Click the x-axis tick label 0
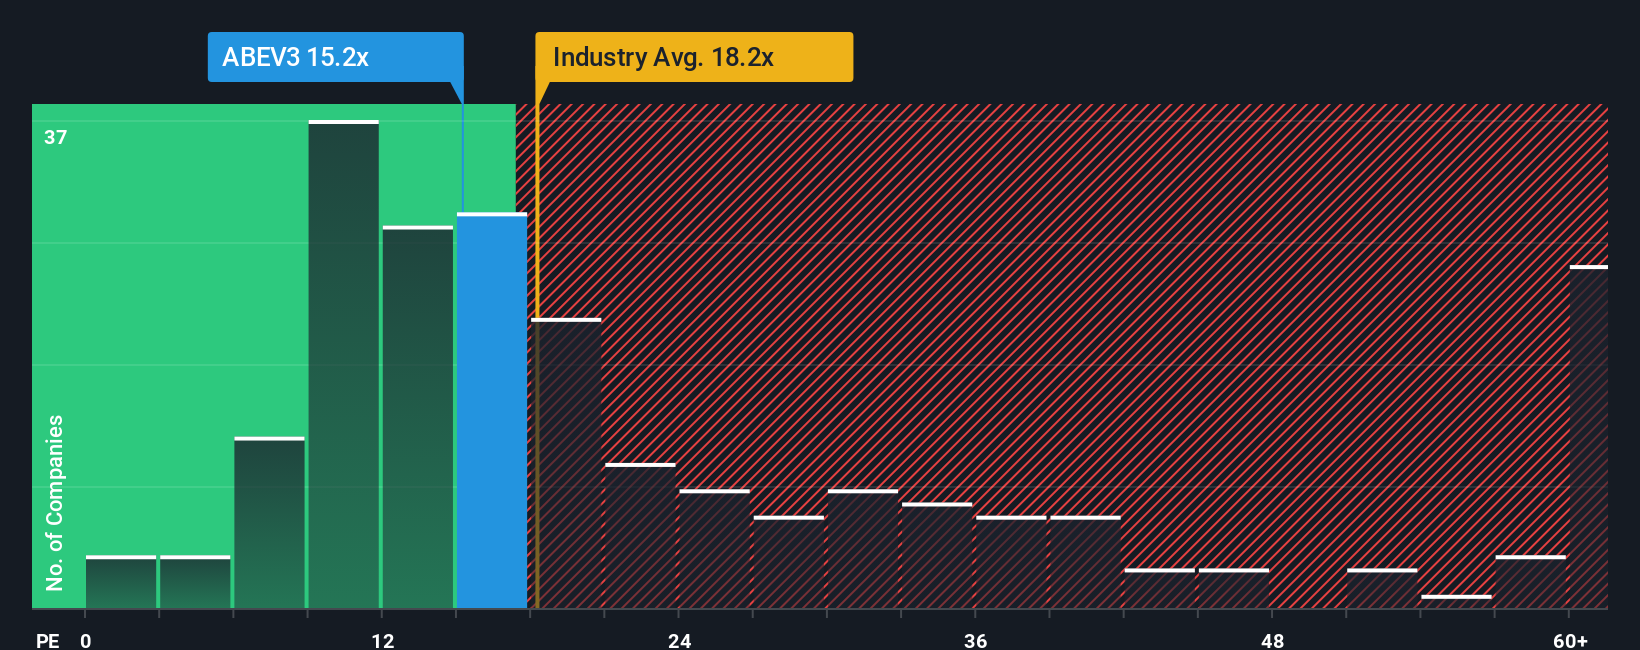The height and width of the screenshot is (650, 1640). (86, 640)
